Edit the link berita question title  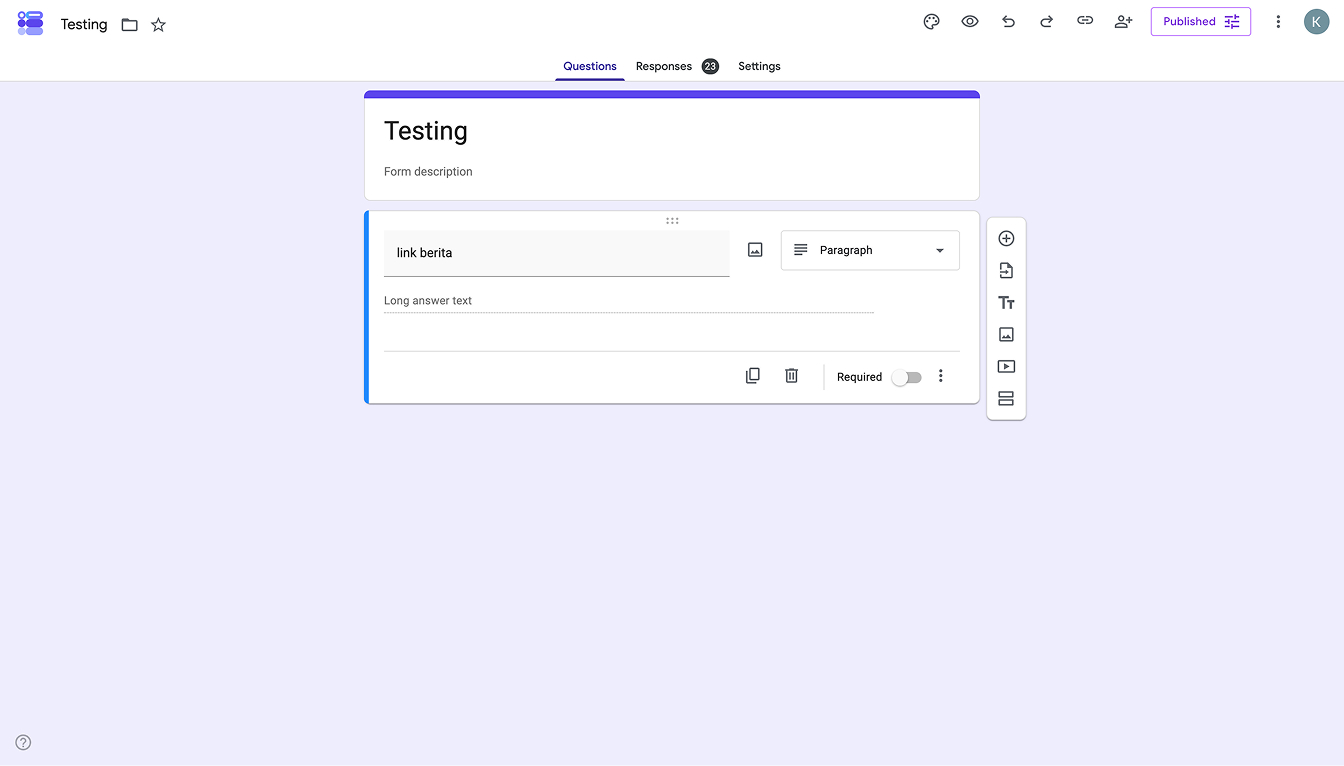click(557, 253)
